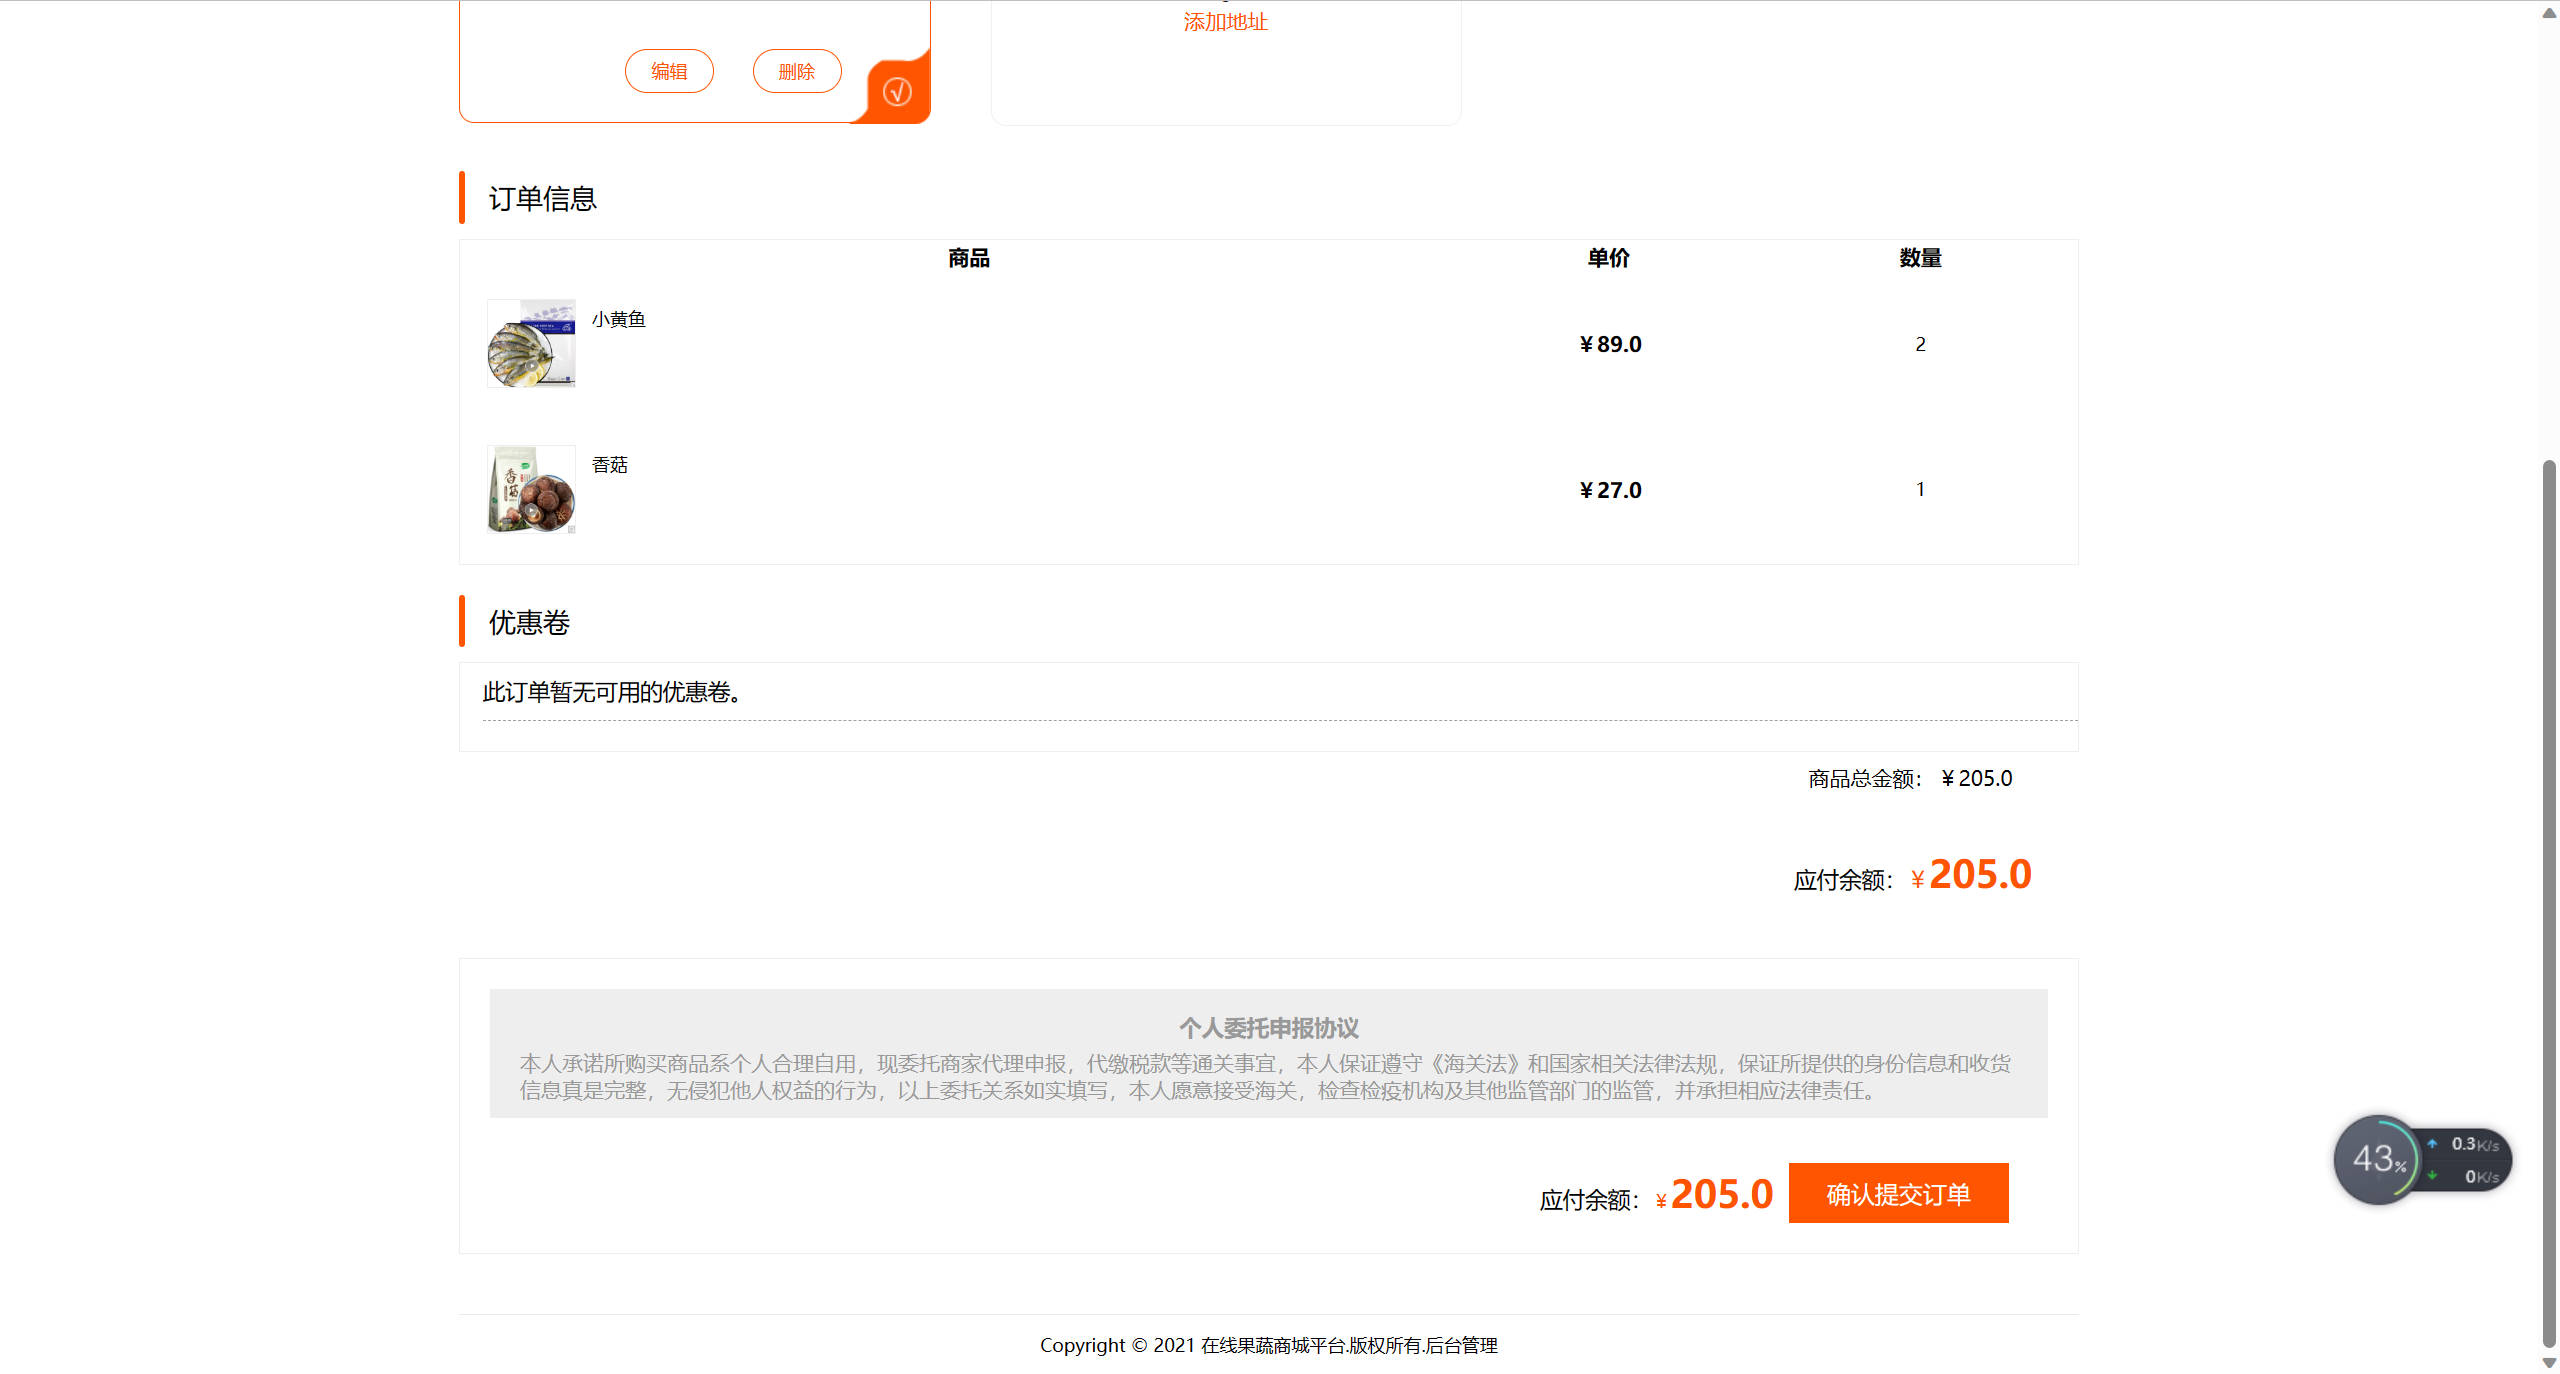This screenshot has height=1374, width=2560.
Task: Open the 香菇 product image
Action: coord(530,489)
